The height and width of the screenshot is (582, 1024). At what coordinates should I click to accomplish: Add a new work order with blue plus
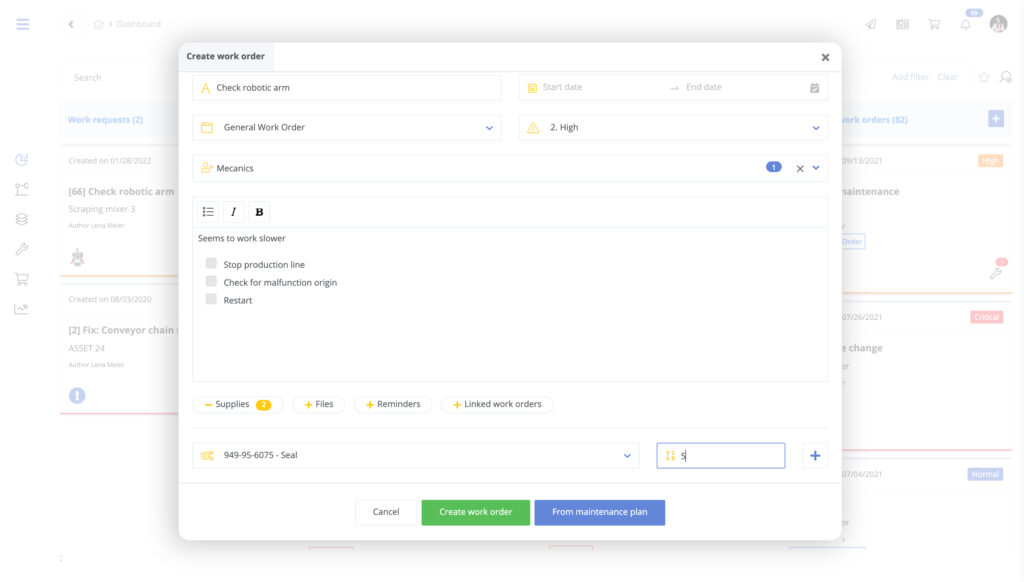(995, 119)
